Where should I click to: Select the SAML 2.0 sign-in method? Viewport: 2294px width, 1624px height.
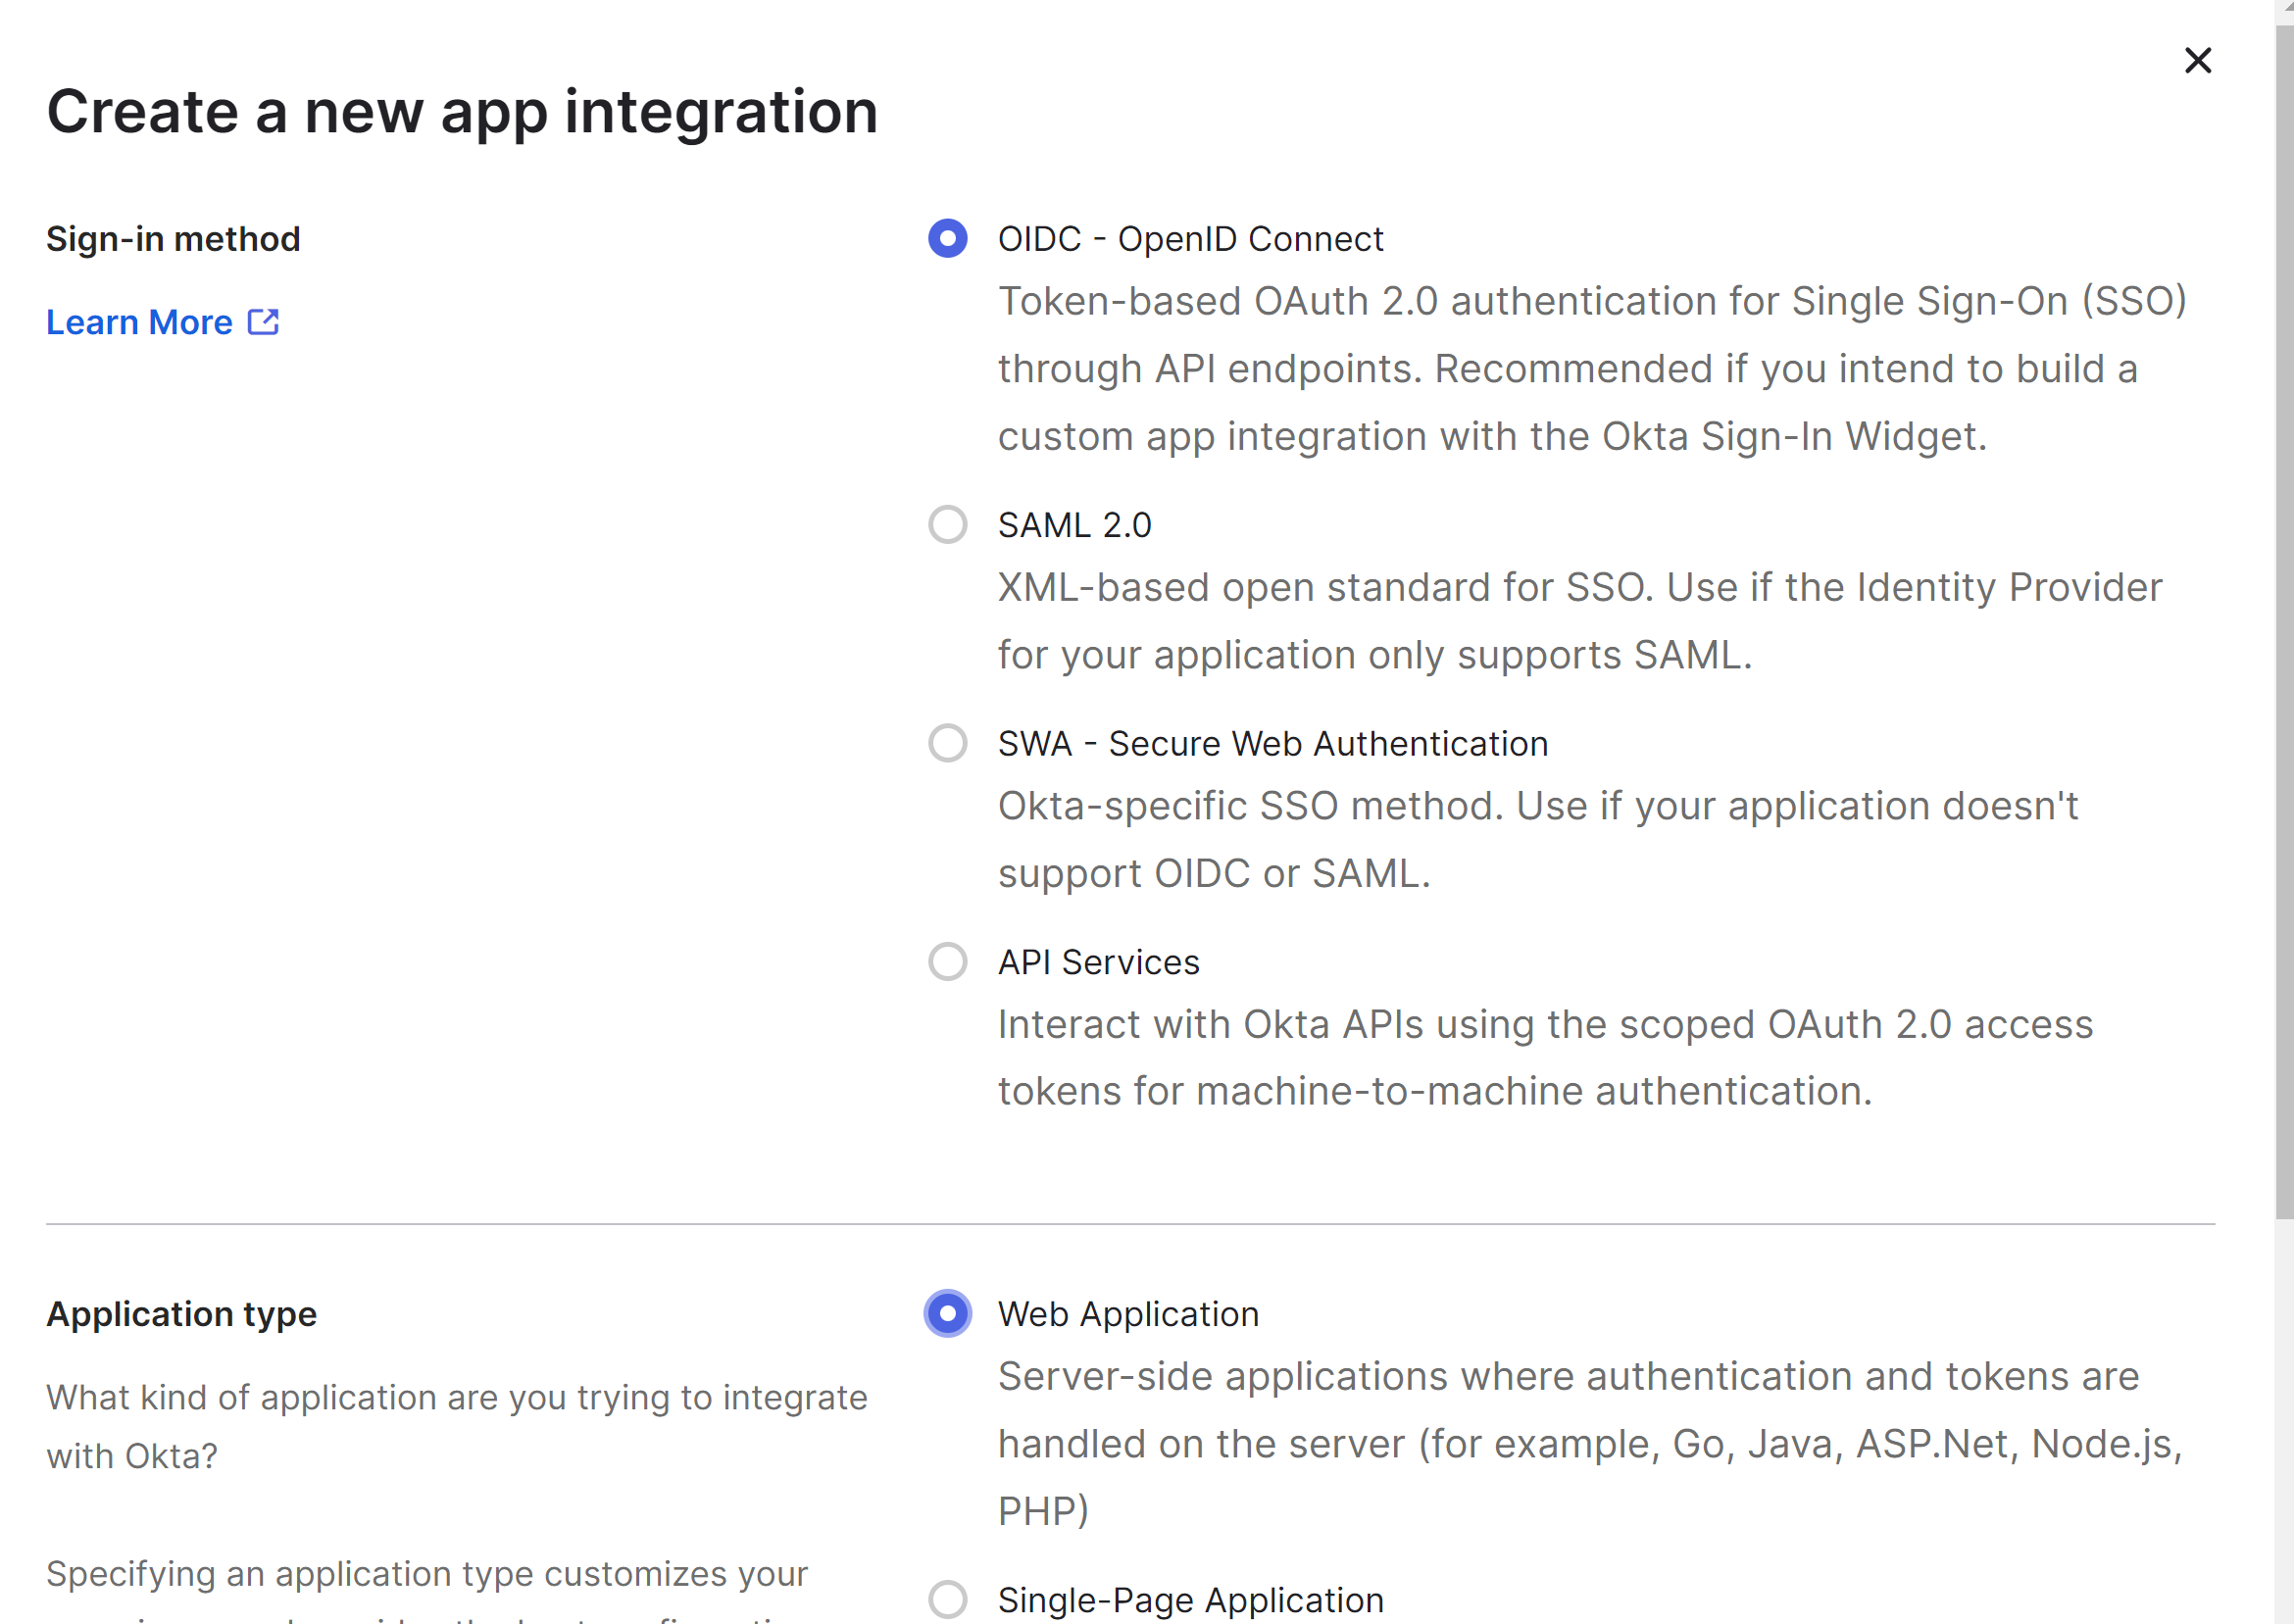(x=947, y=525)
